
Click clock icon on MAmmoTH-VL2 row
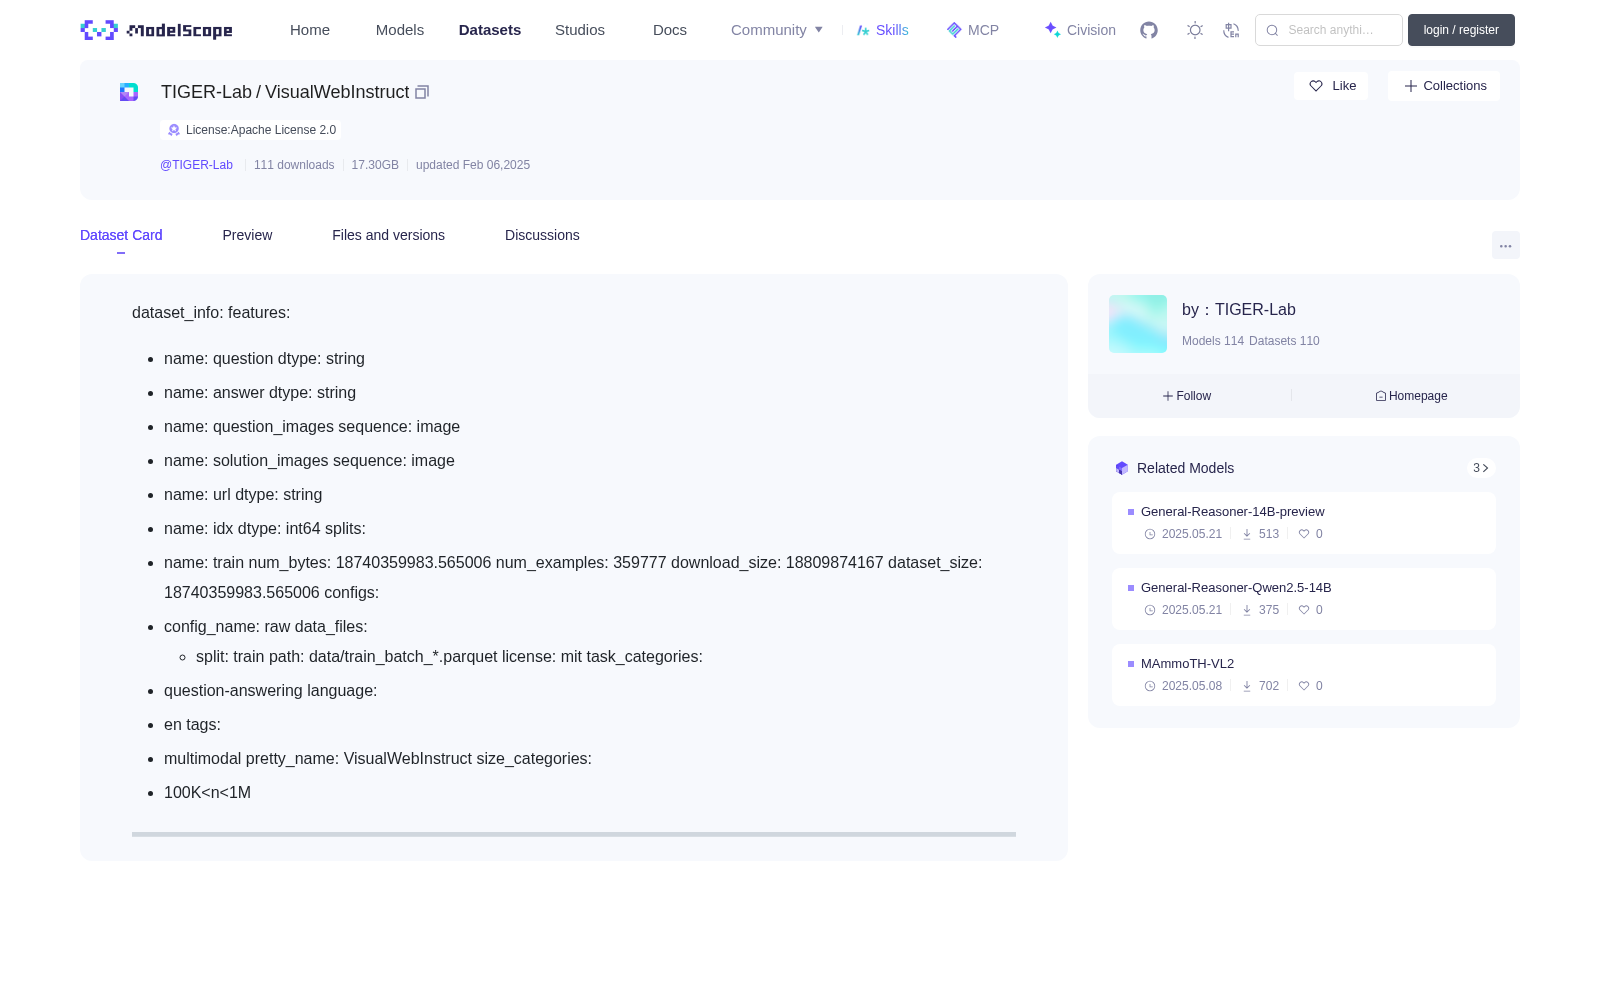tap(1150, 686)
